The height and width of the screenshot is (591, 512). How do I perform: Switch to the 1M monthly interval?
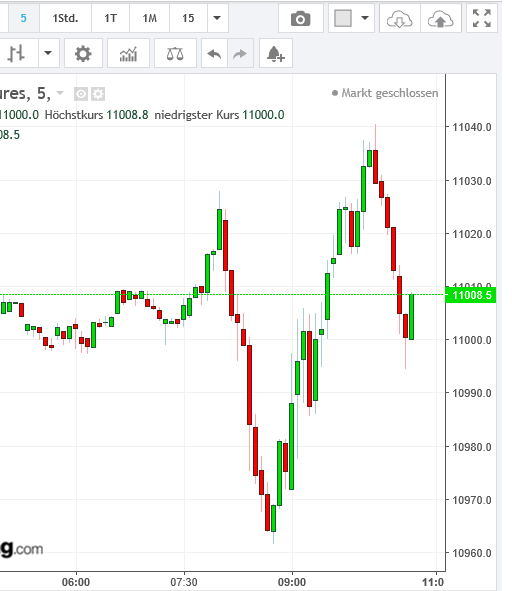[150, 18]
